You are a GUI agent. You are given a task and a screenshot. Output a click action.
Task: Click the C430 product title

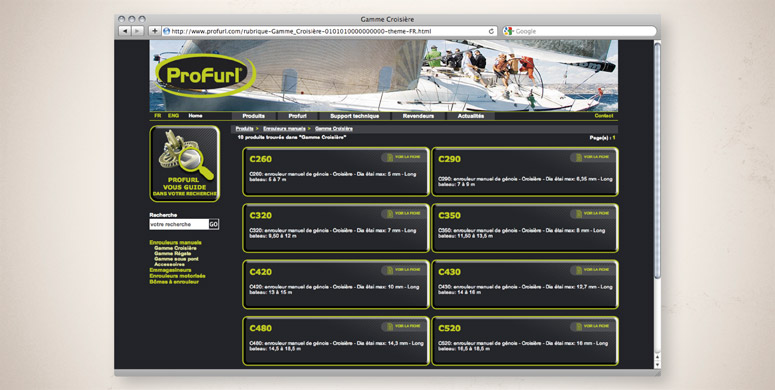(449, 272)
